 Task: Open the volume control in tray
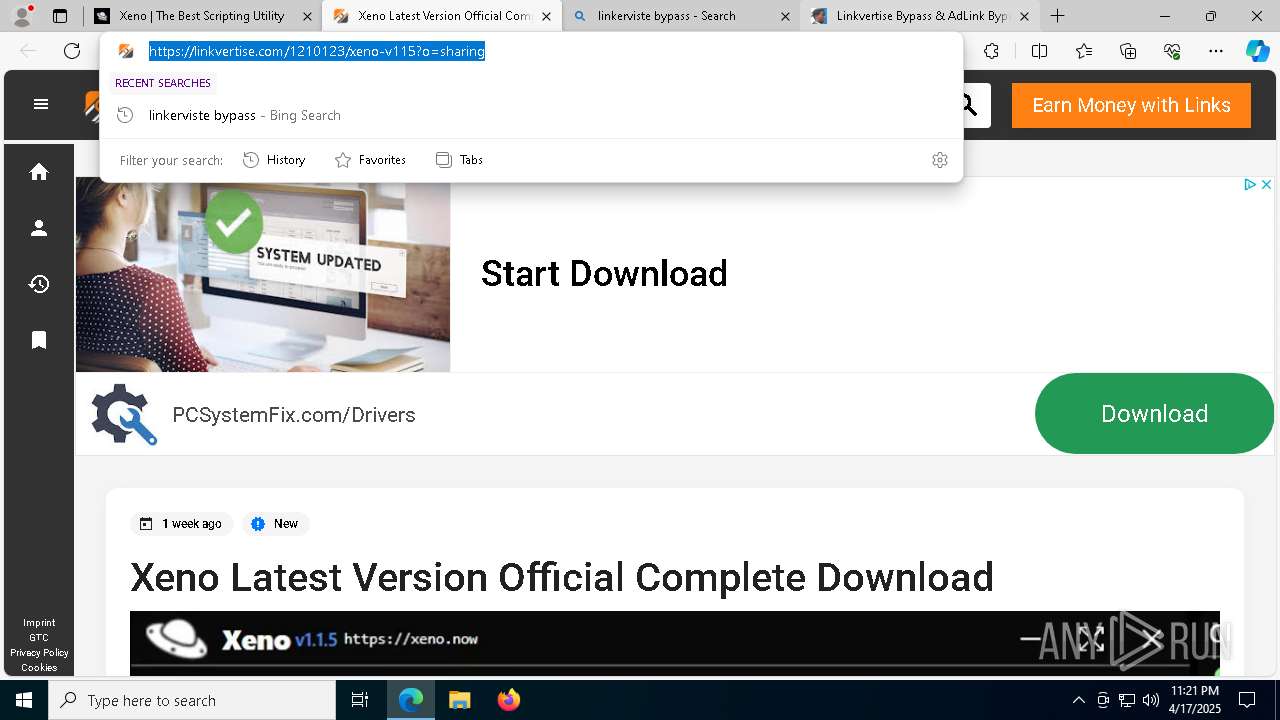point(1151,700)
